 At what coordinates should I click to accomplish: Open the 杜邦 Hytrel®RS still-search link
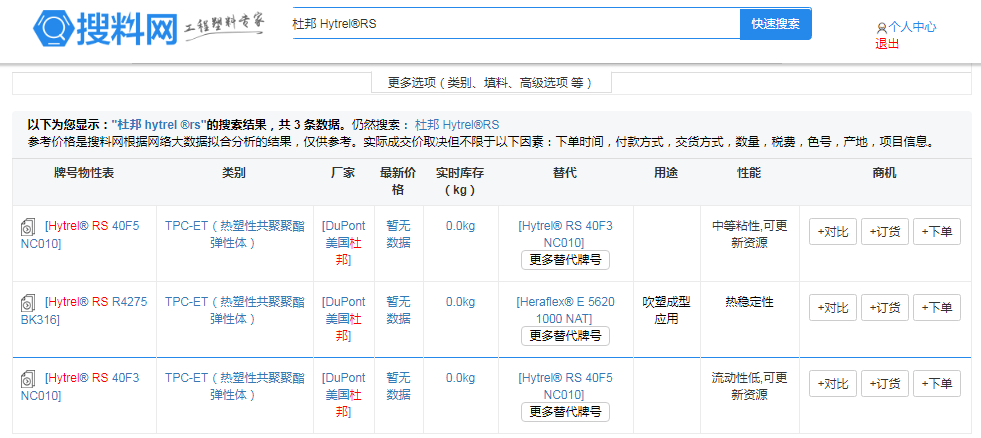pos(456,125)
